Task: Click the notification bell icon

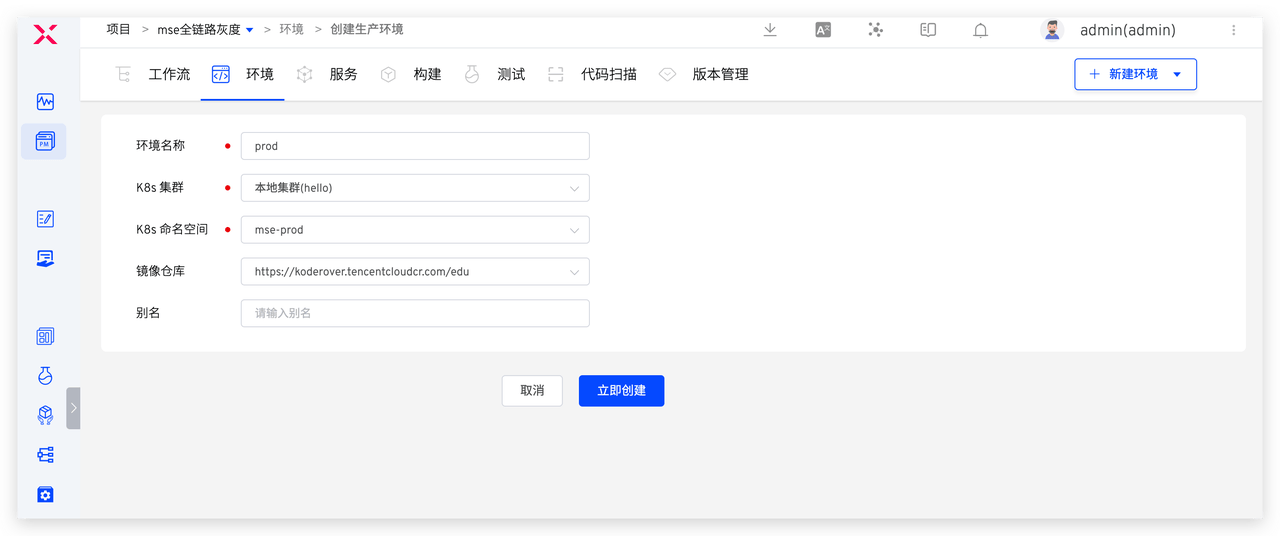Action: 980,30
